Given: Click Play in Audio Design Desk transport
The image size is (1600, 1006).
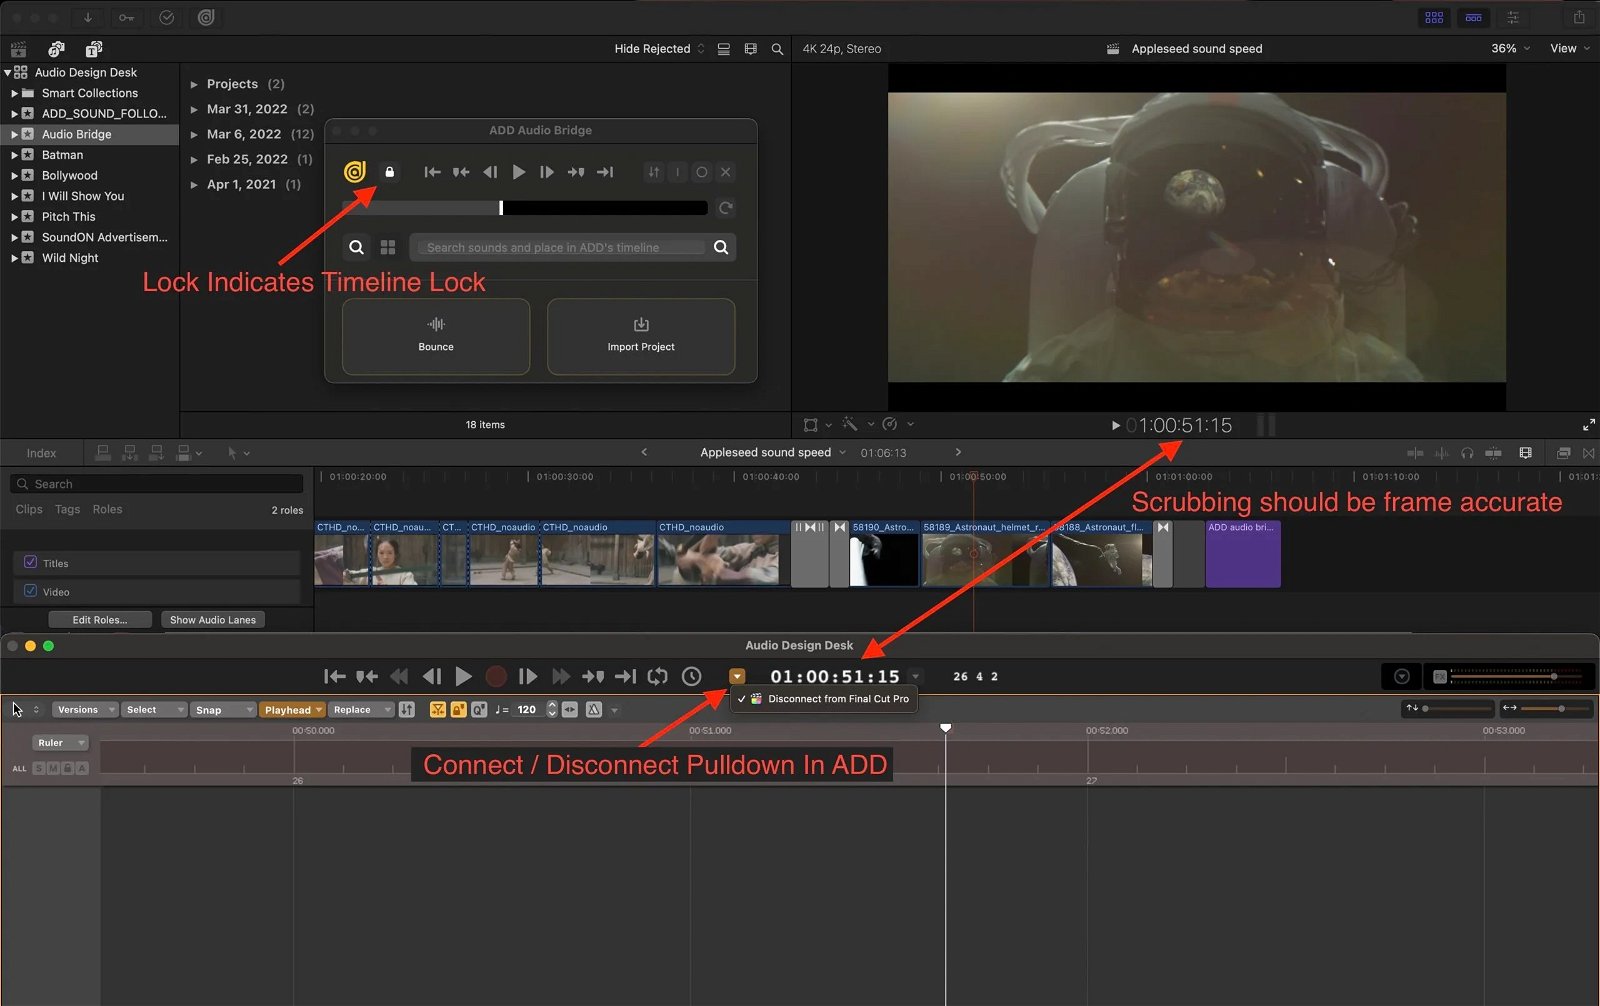Looking at the screenshot, I should [x=463, y=677].
